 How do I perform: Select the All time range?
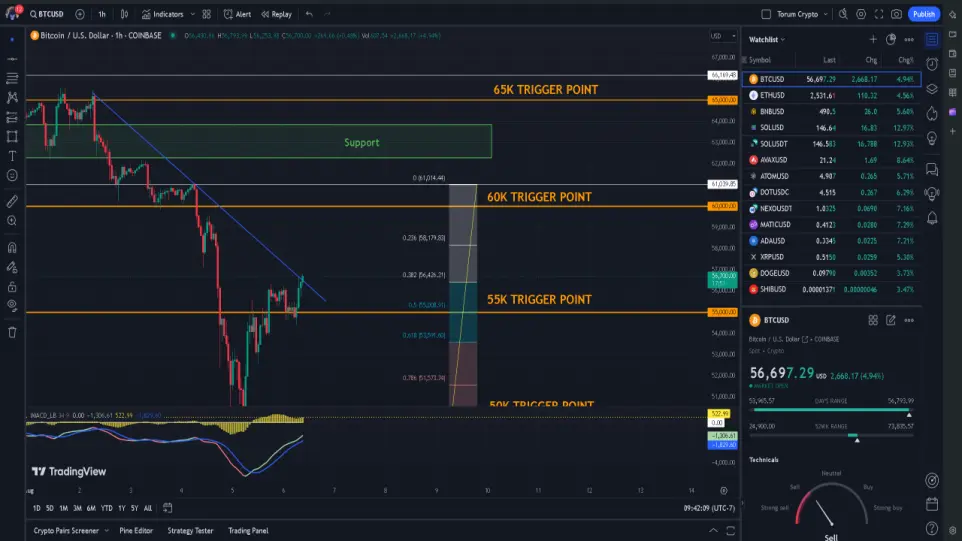pos(147,508)
